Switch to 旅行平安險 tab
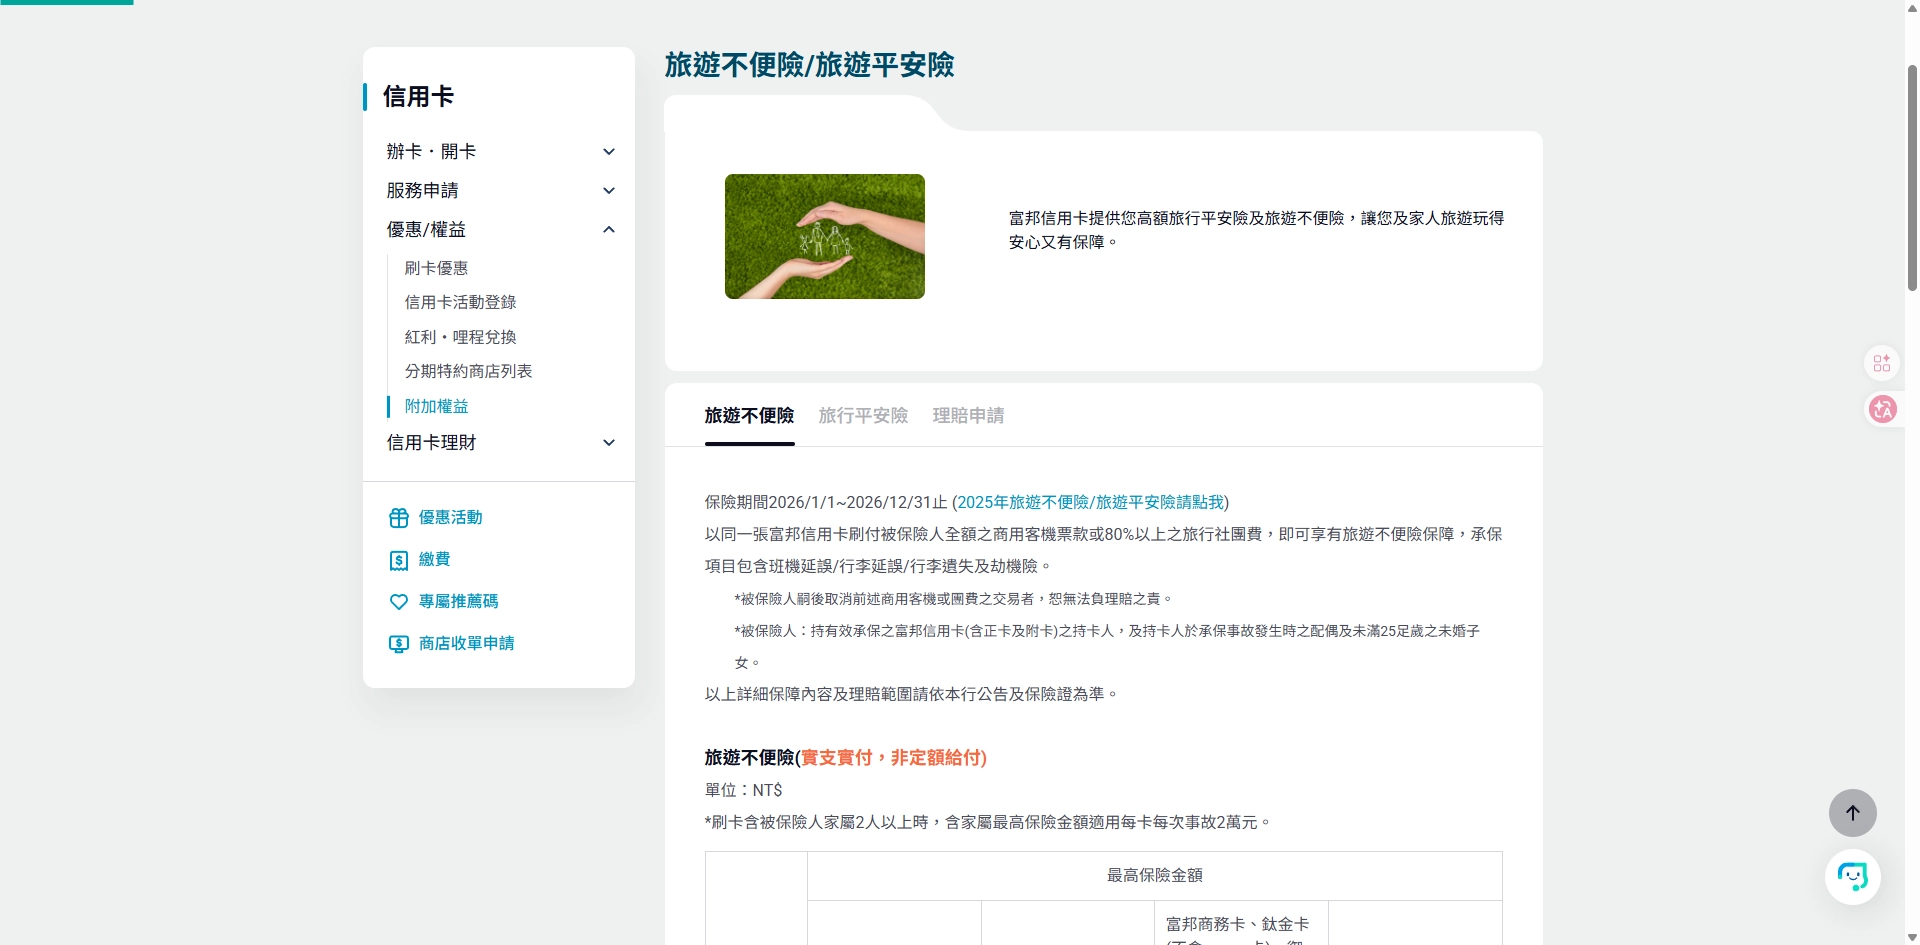 point(863,415)
